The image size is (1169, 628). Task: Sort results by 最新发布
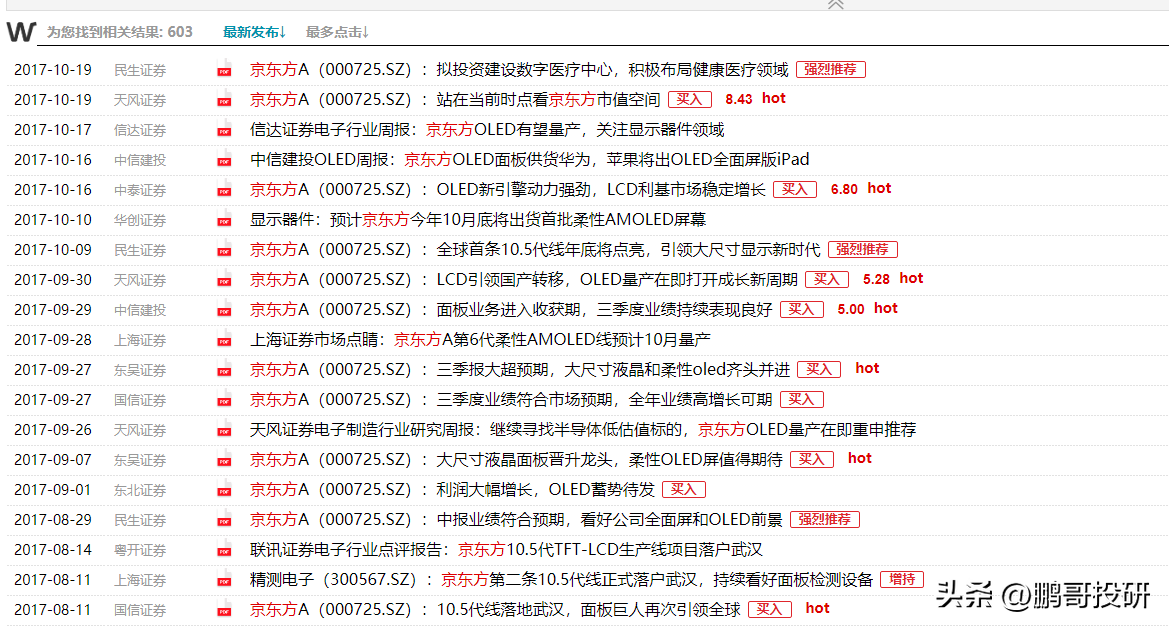pos(254,32)
